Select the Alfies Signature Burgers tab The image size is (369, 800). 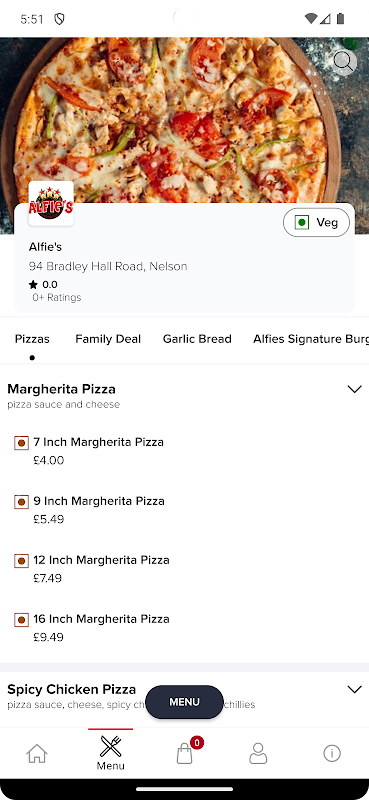click(x=311, y=339)
